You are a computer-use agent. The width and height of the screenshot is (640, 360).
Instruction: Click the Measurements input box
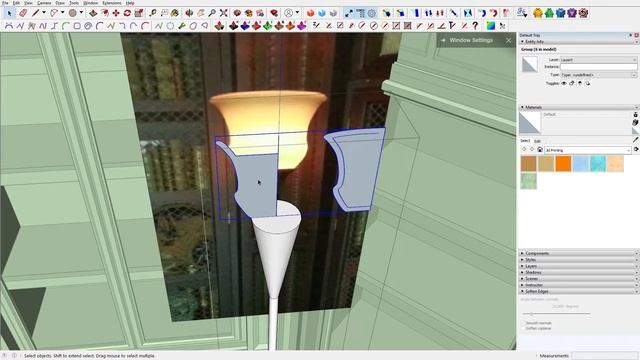(x=604, y=356)
